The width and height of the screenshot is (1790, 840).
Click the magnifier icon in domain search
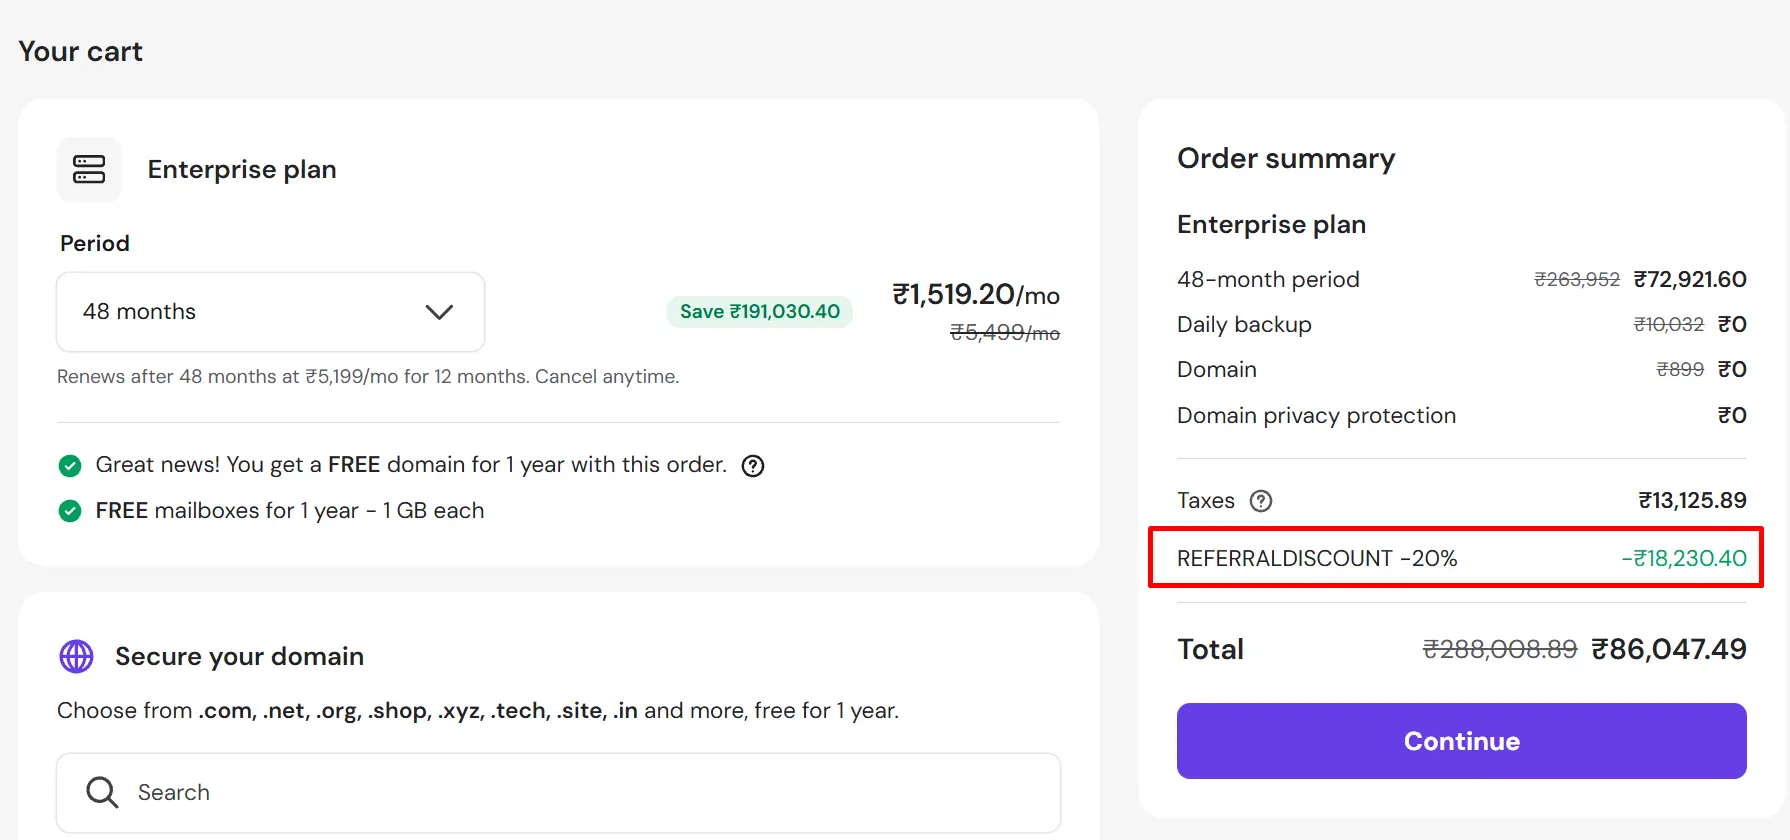(102, 792)
